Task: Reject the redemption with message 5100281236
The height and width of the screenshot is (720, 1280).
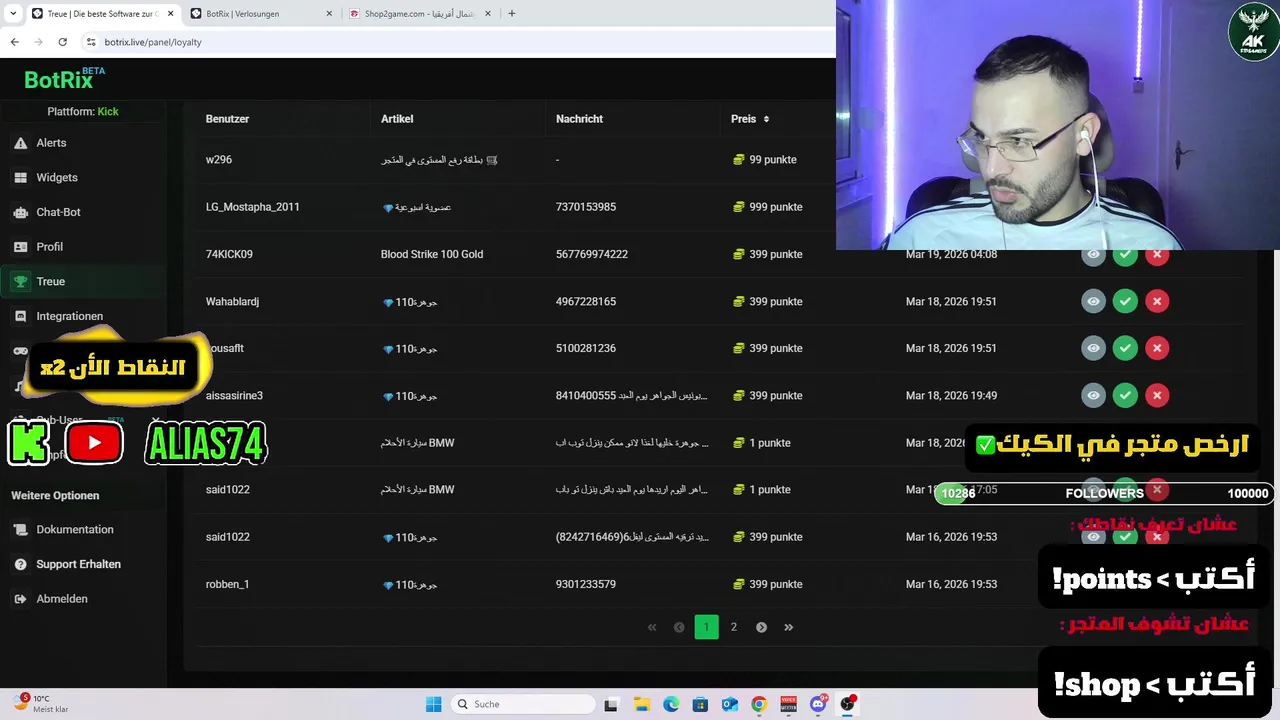Action: (1157, 348)
